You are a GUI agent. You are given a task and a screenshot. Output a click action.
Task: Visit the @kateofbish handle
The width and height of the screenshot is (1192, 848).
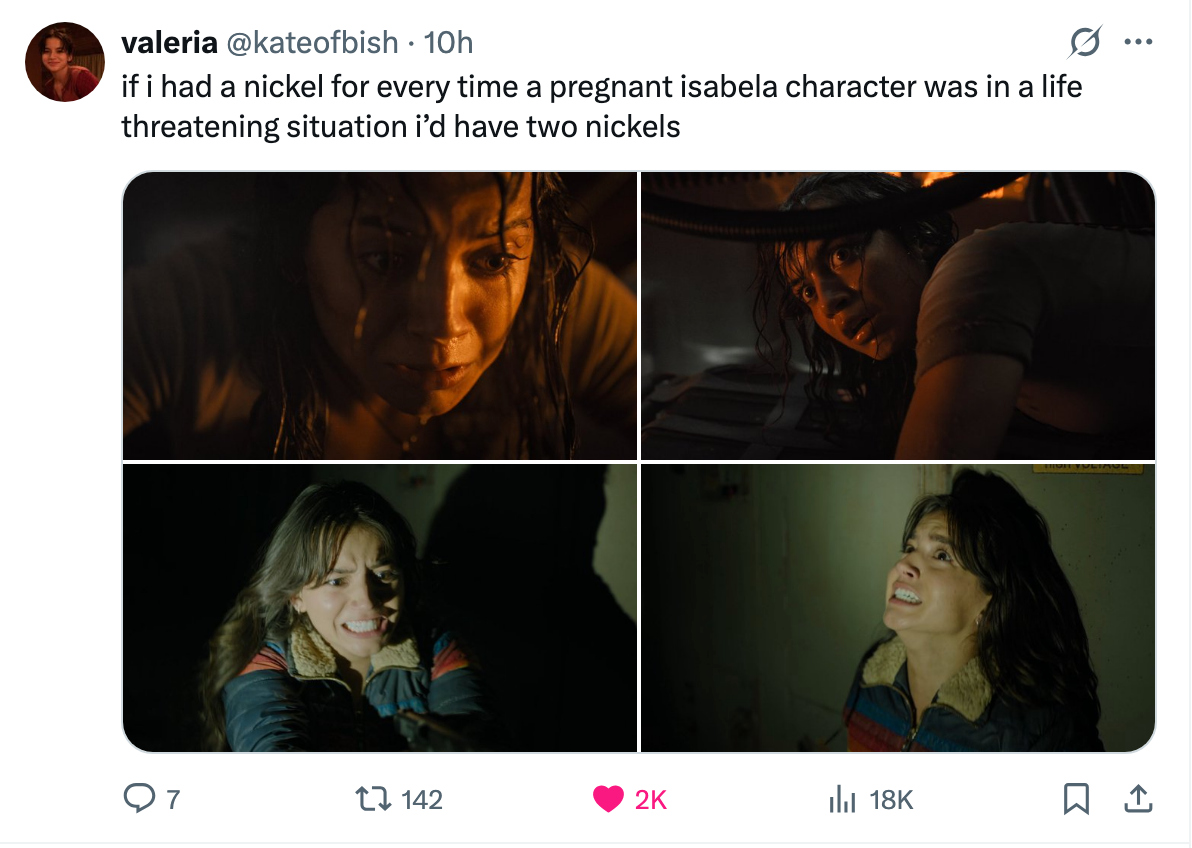(x=309, y=42)
